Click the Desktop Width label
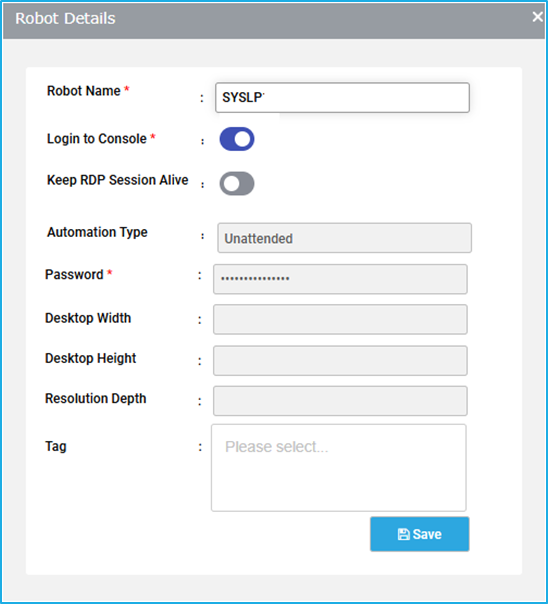This screenshot has width=548, height=604. 88,318
